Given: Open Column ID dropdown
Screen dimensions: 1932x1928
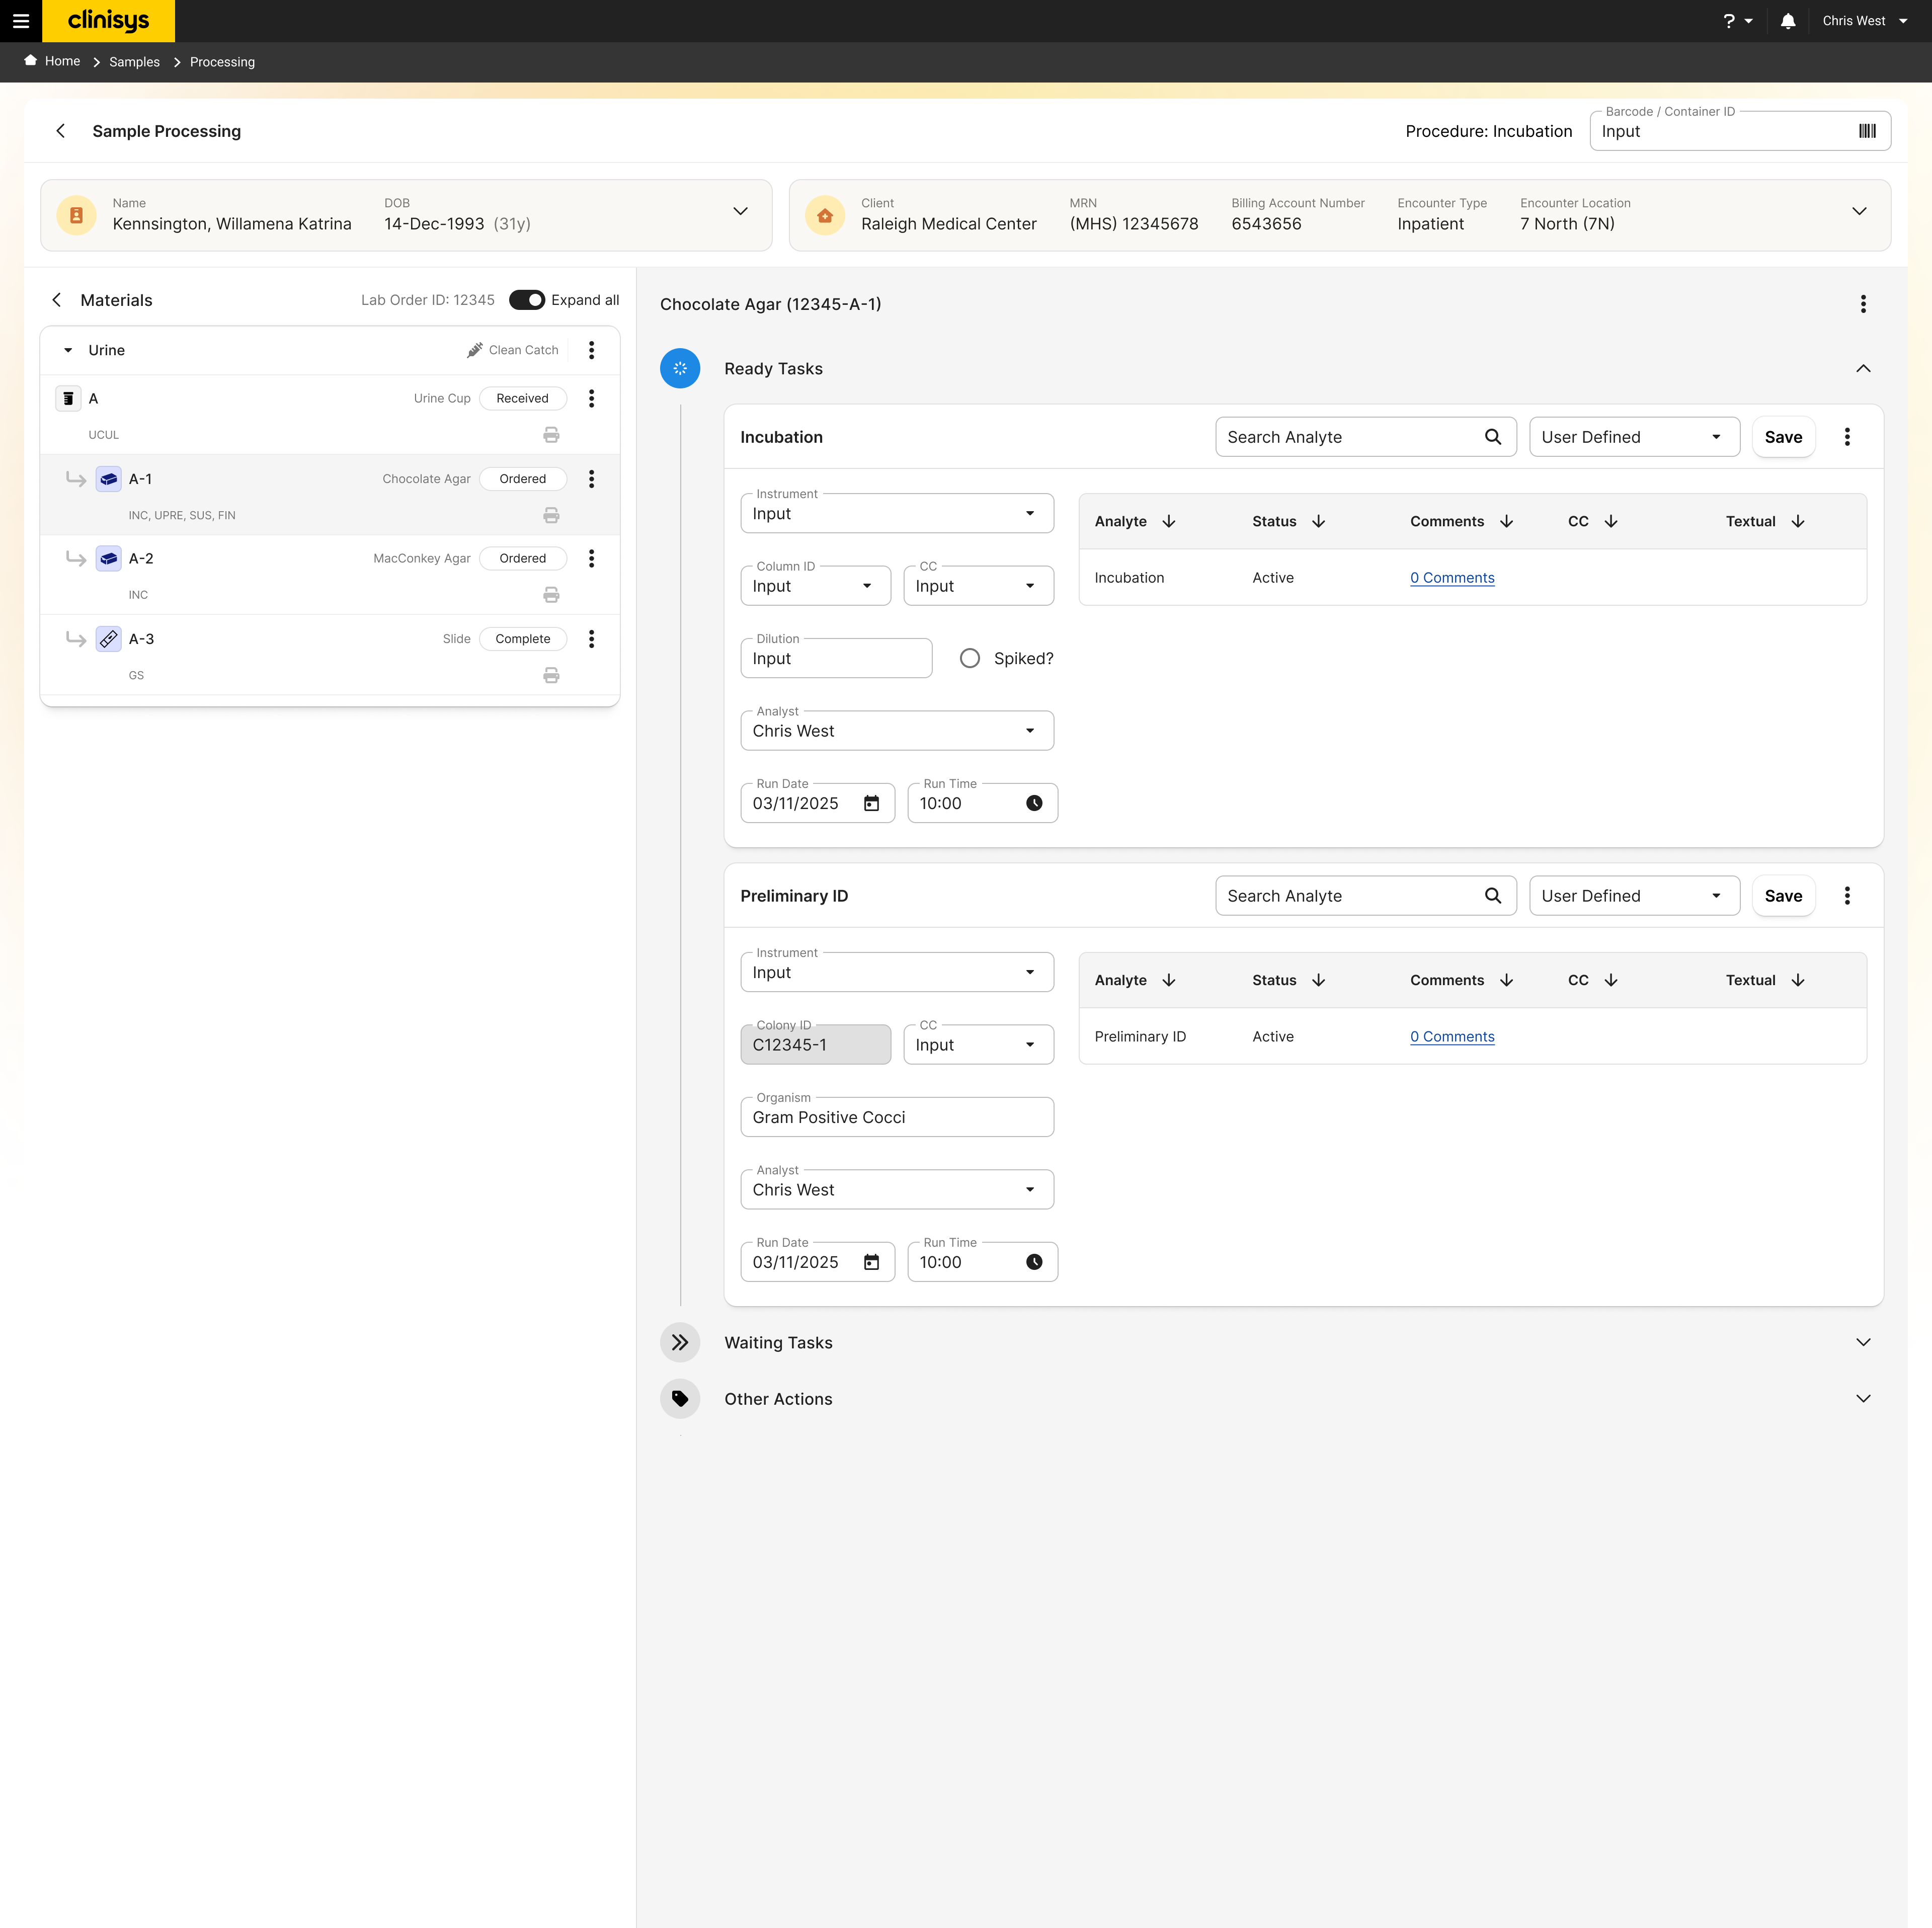Looking at the screenshot, I should [x=816, y=586].
